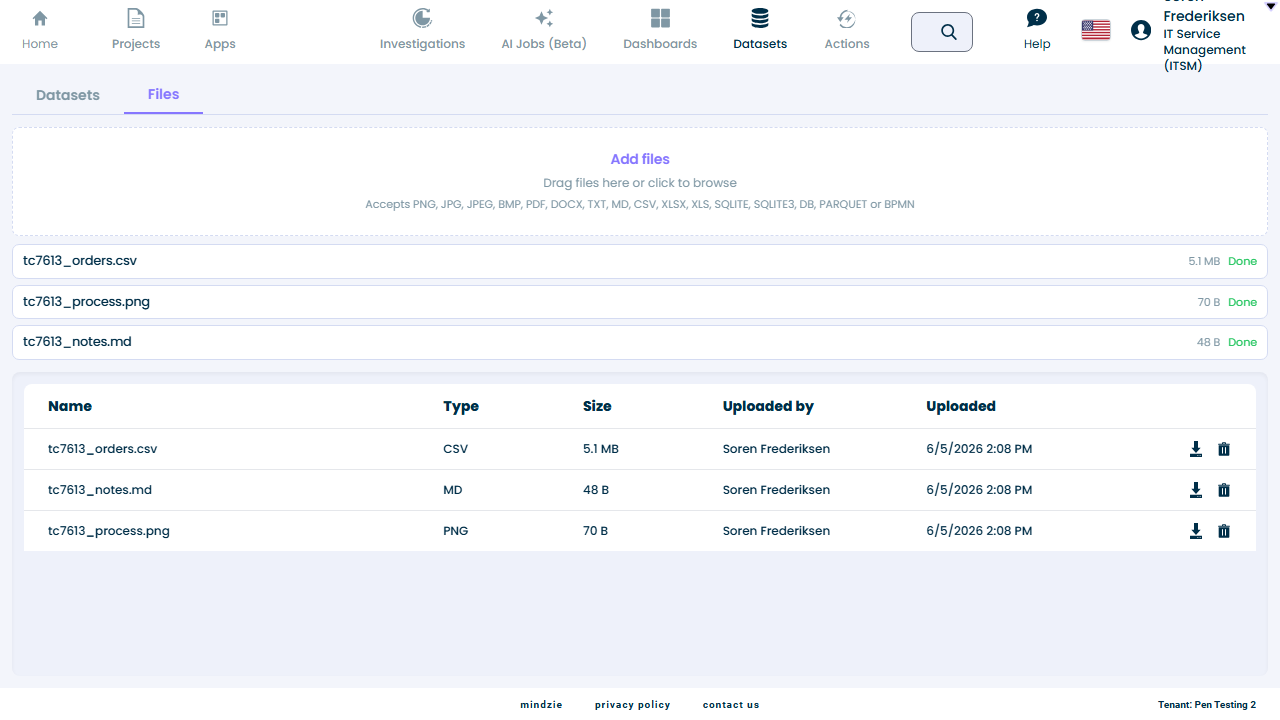Image resolution: width=1280 pixels, height=720 pixels.
Task: Expand the user profile dropdown arrow
Action: click(1271, 6)
